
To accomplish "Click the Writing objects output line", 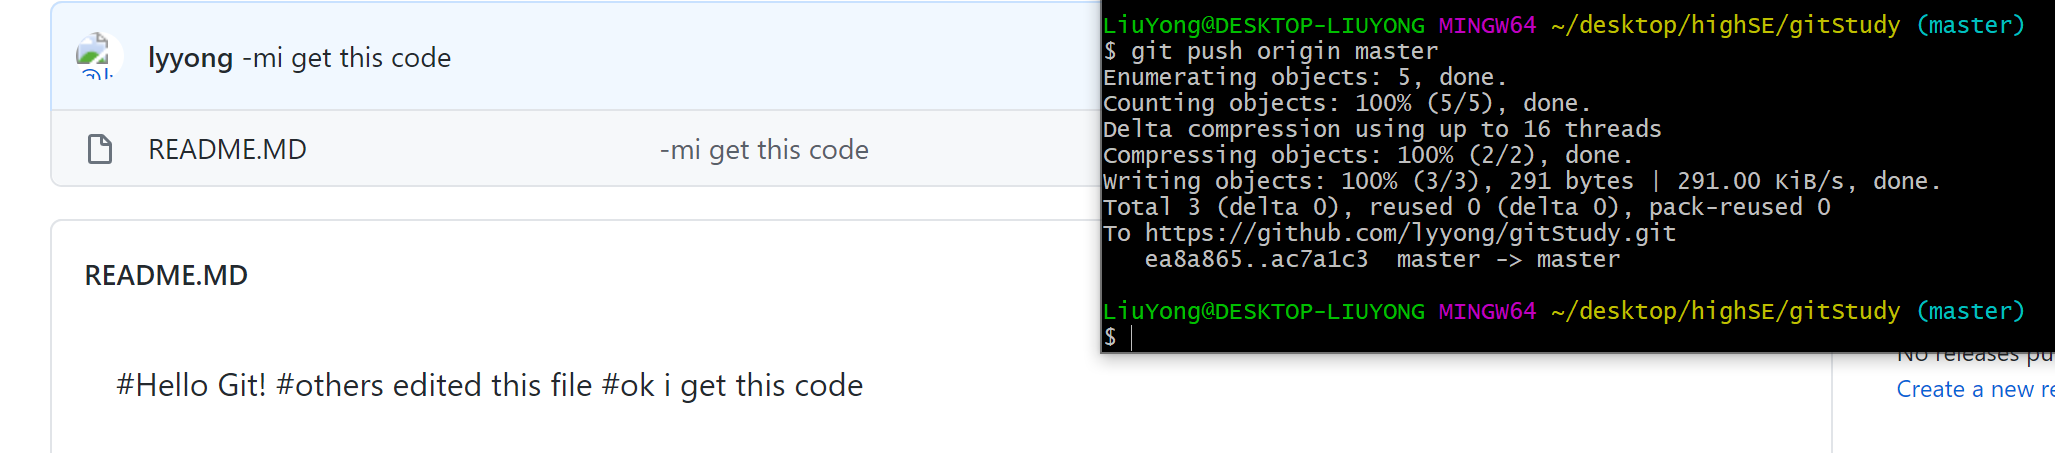I will [1520, 181].
